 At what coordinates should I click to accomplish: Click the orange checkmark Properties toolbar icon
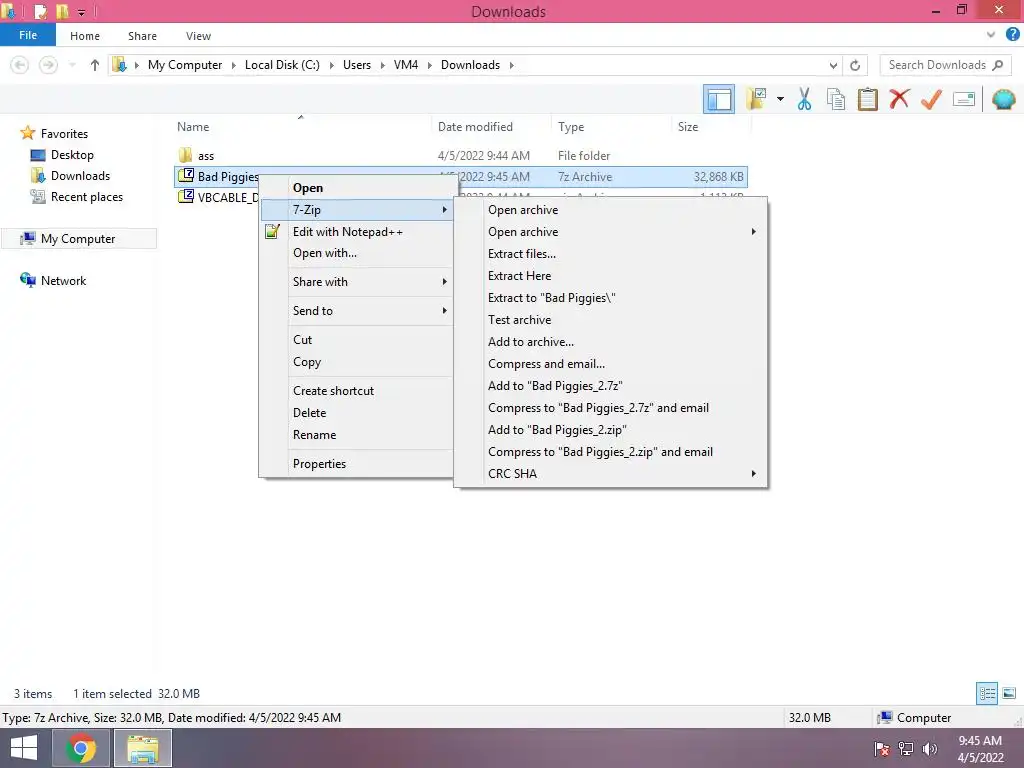click(931, 99)
